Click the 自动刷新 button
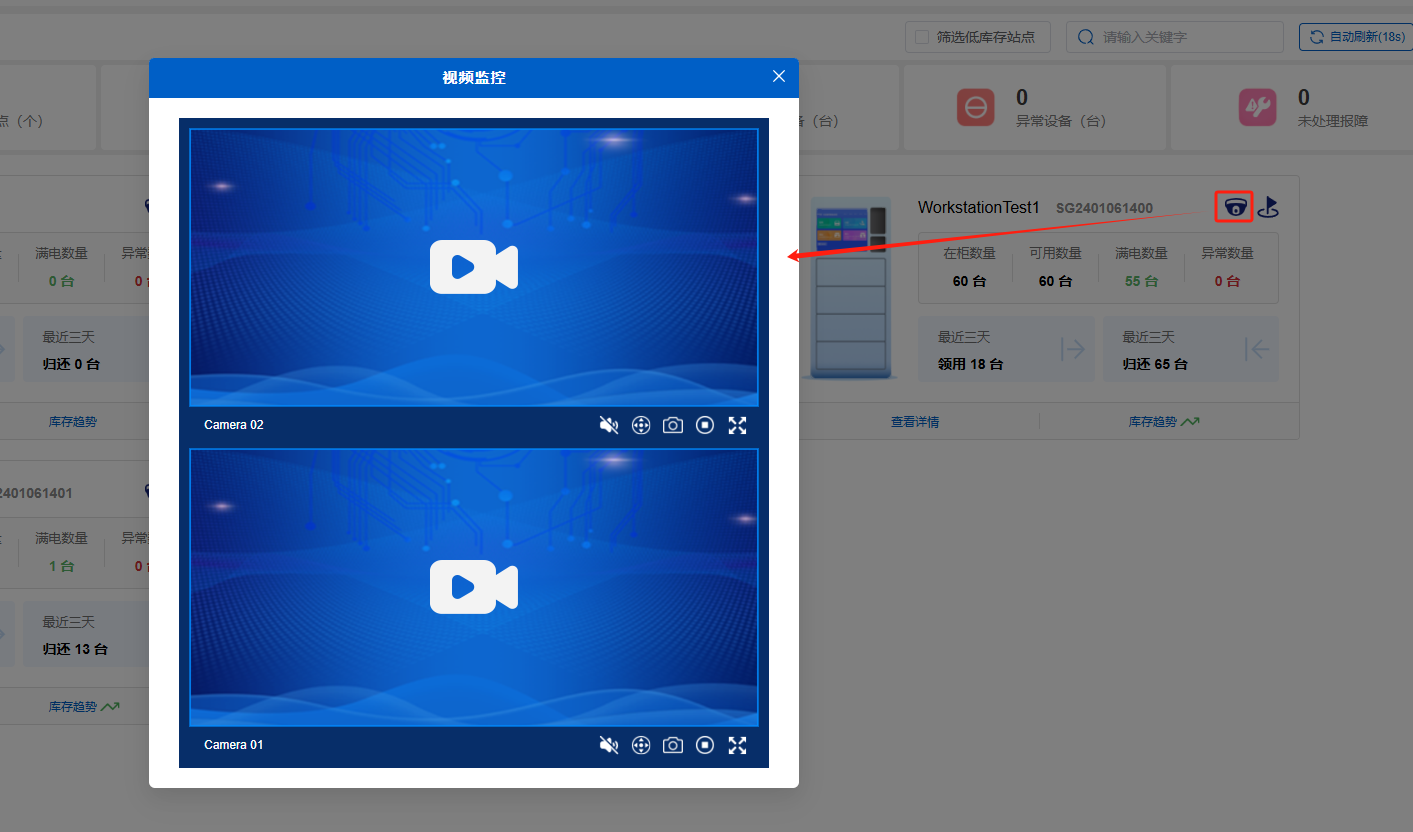The height and width of the screenshot is (832, 1413). click(1358, 37)
